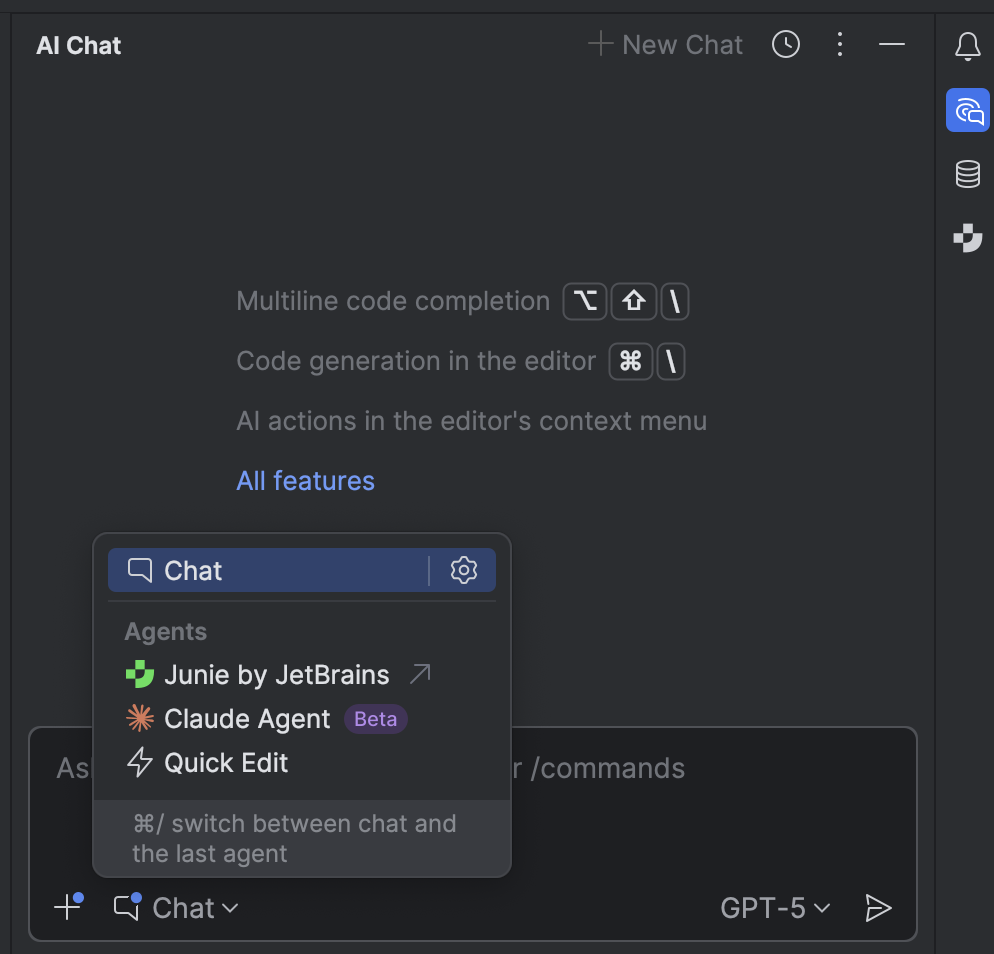This screenshot has height=954, width=994.
Task: Start a New Chat
Action: (665, 45)
